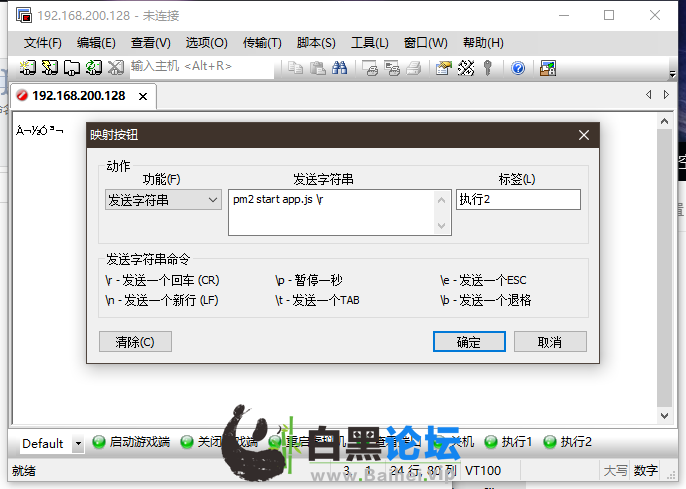Click the red disconnected icon on session tab
Viewport: 686px width, 489px height.
point(22,95)
